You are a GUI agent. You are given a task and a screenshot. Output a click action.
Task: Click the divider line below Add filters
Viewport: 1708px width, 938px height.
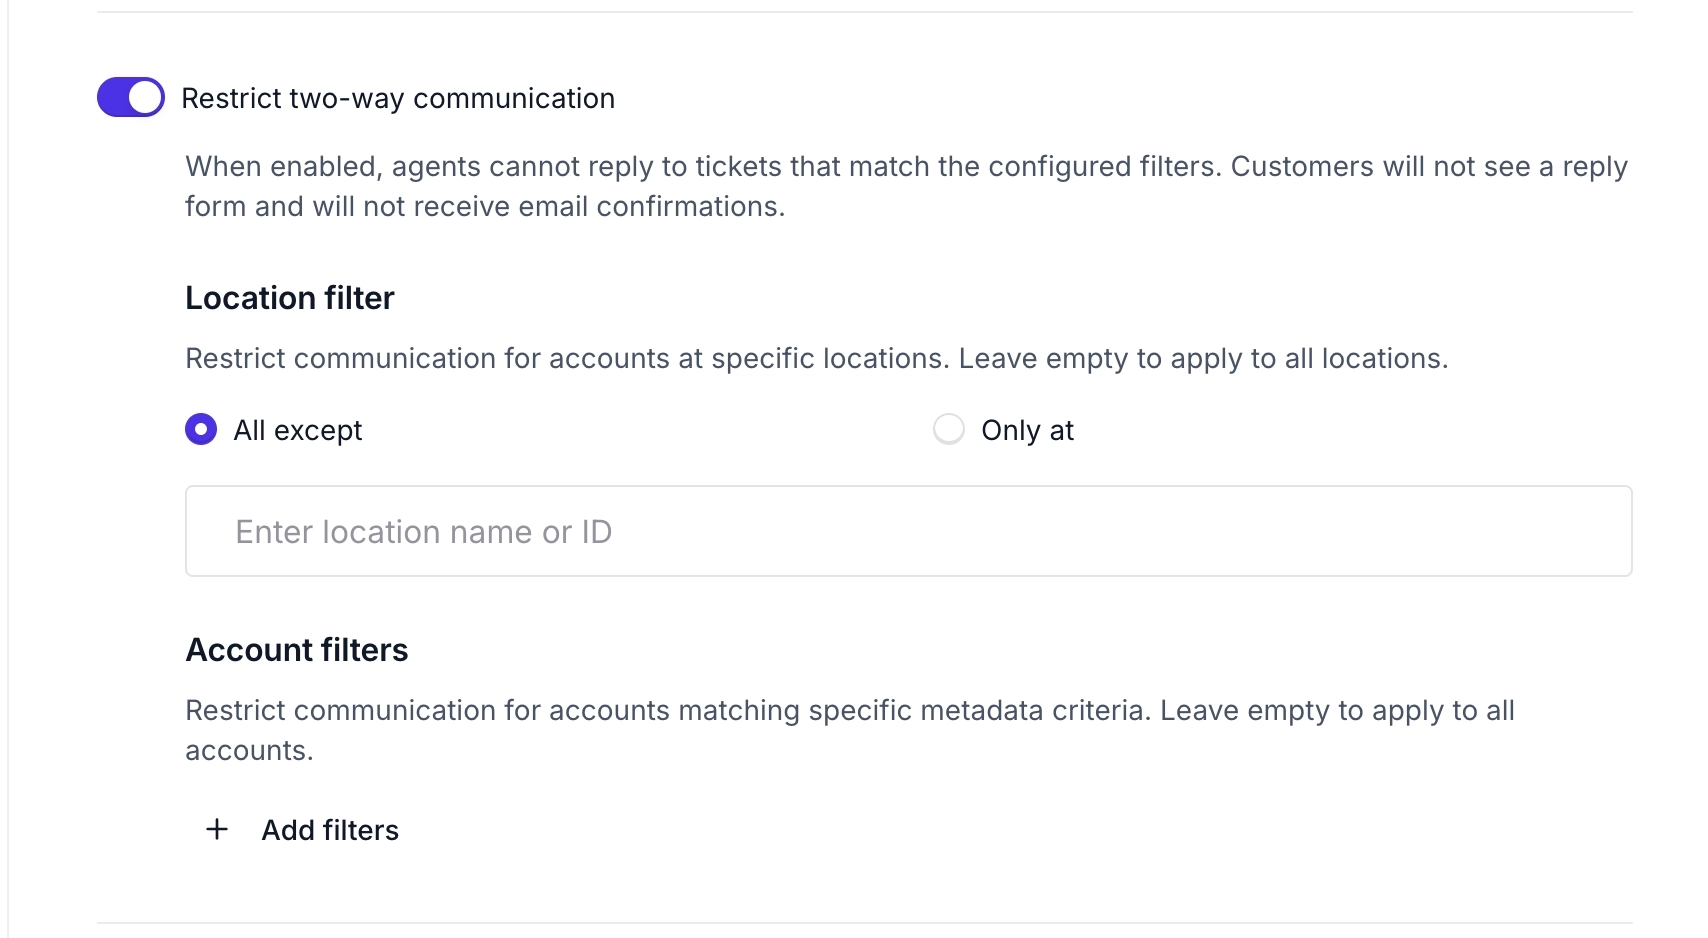[x=864, y=922]
